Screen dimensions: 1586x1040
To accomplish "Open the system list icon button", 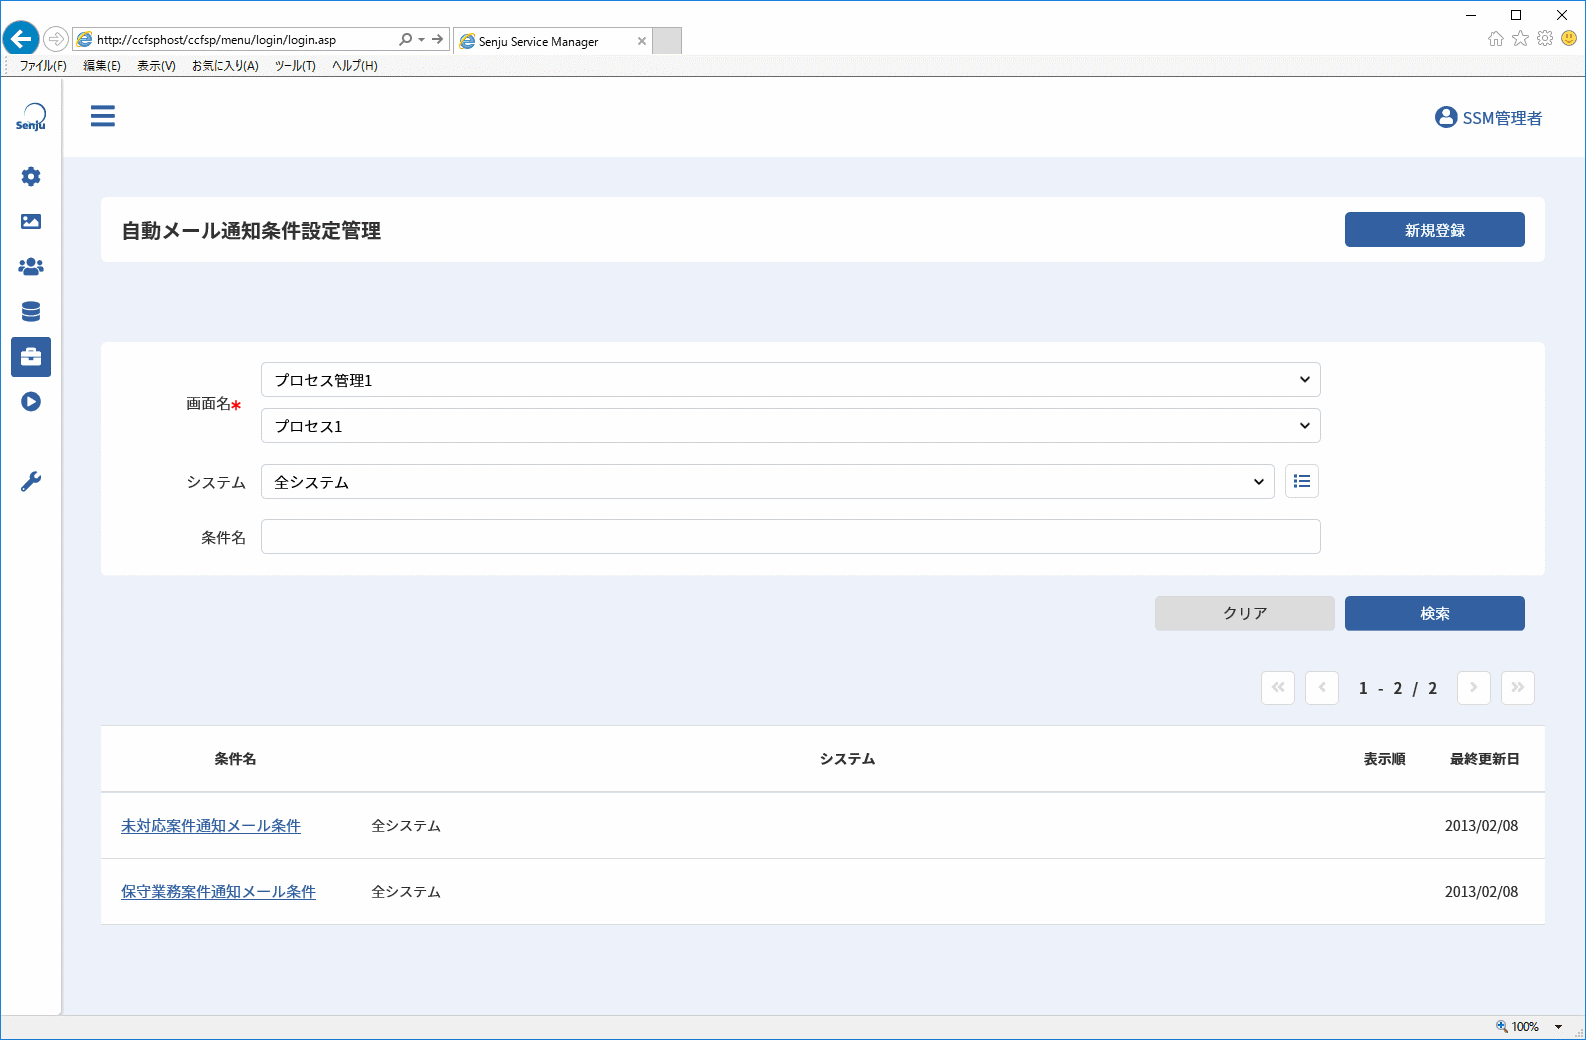I will (1302, 482).
